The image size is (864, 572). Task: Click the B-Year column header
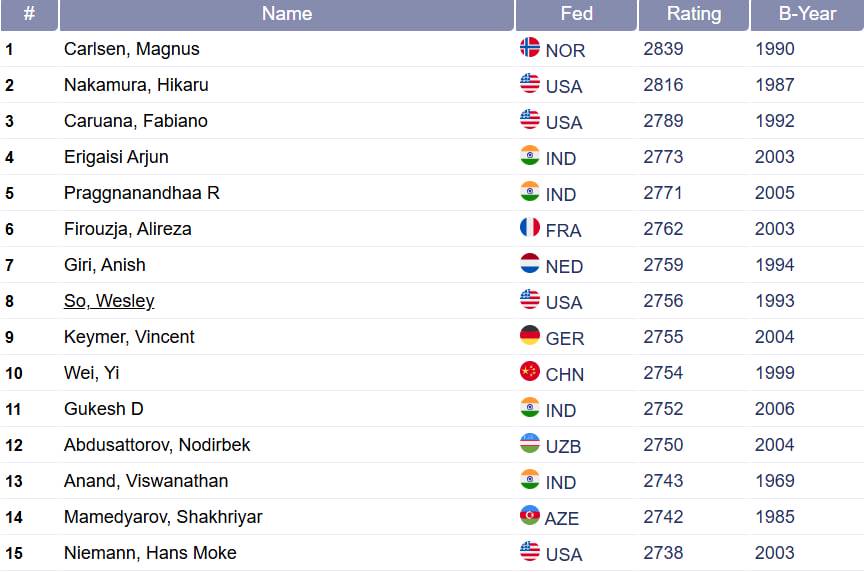click(807, 14)
